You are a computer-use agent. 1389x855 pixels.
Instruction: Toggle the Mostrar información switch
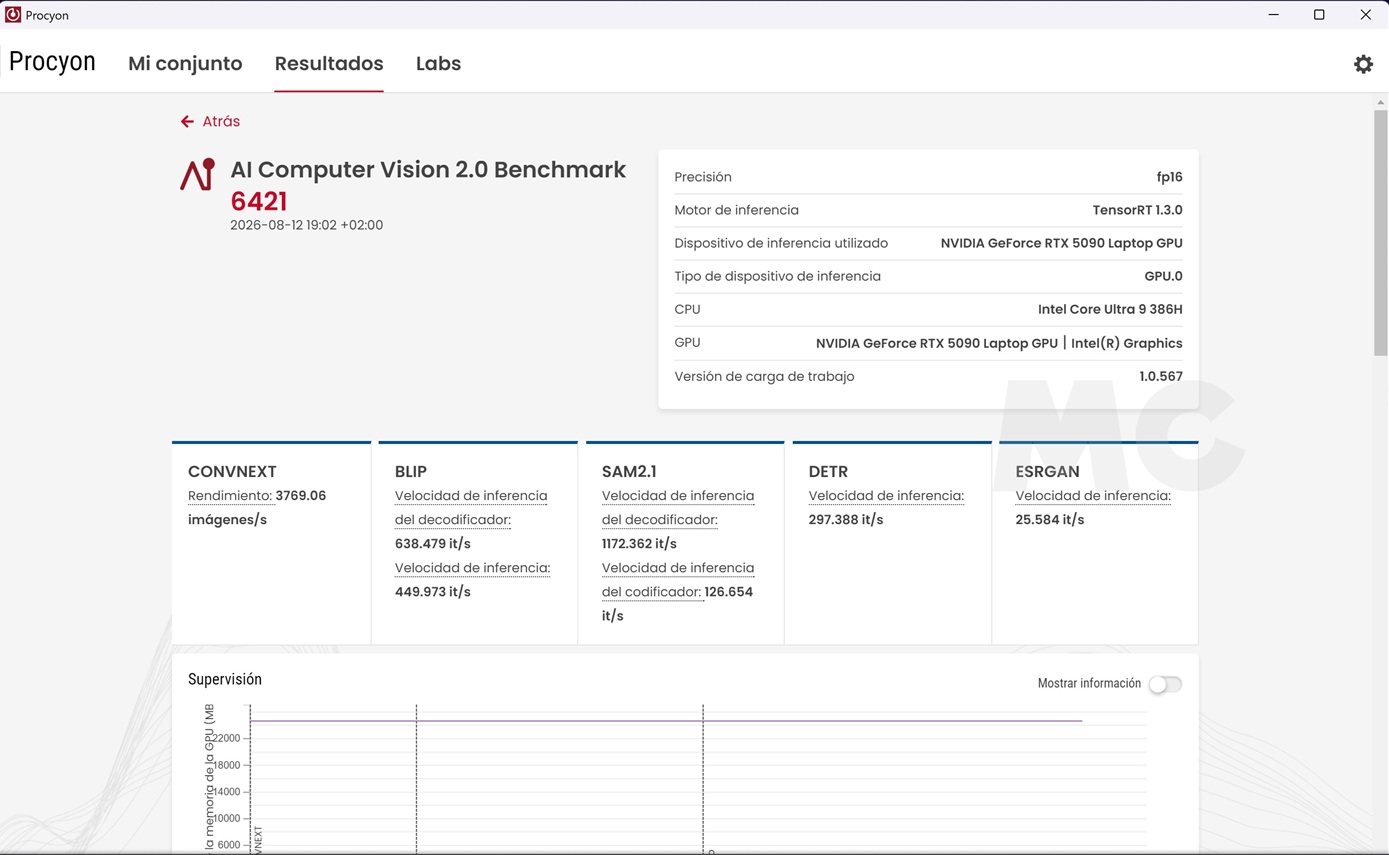coord(1165,684)
